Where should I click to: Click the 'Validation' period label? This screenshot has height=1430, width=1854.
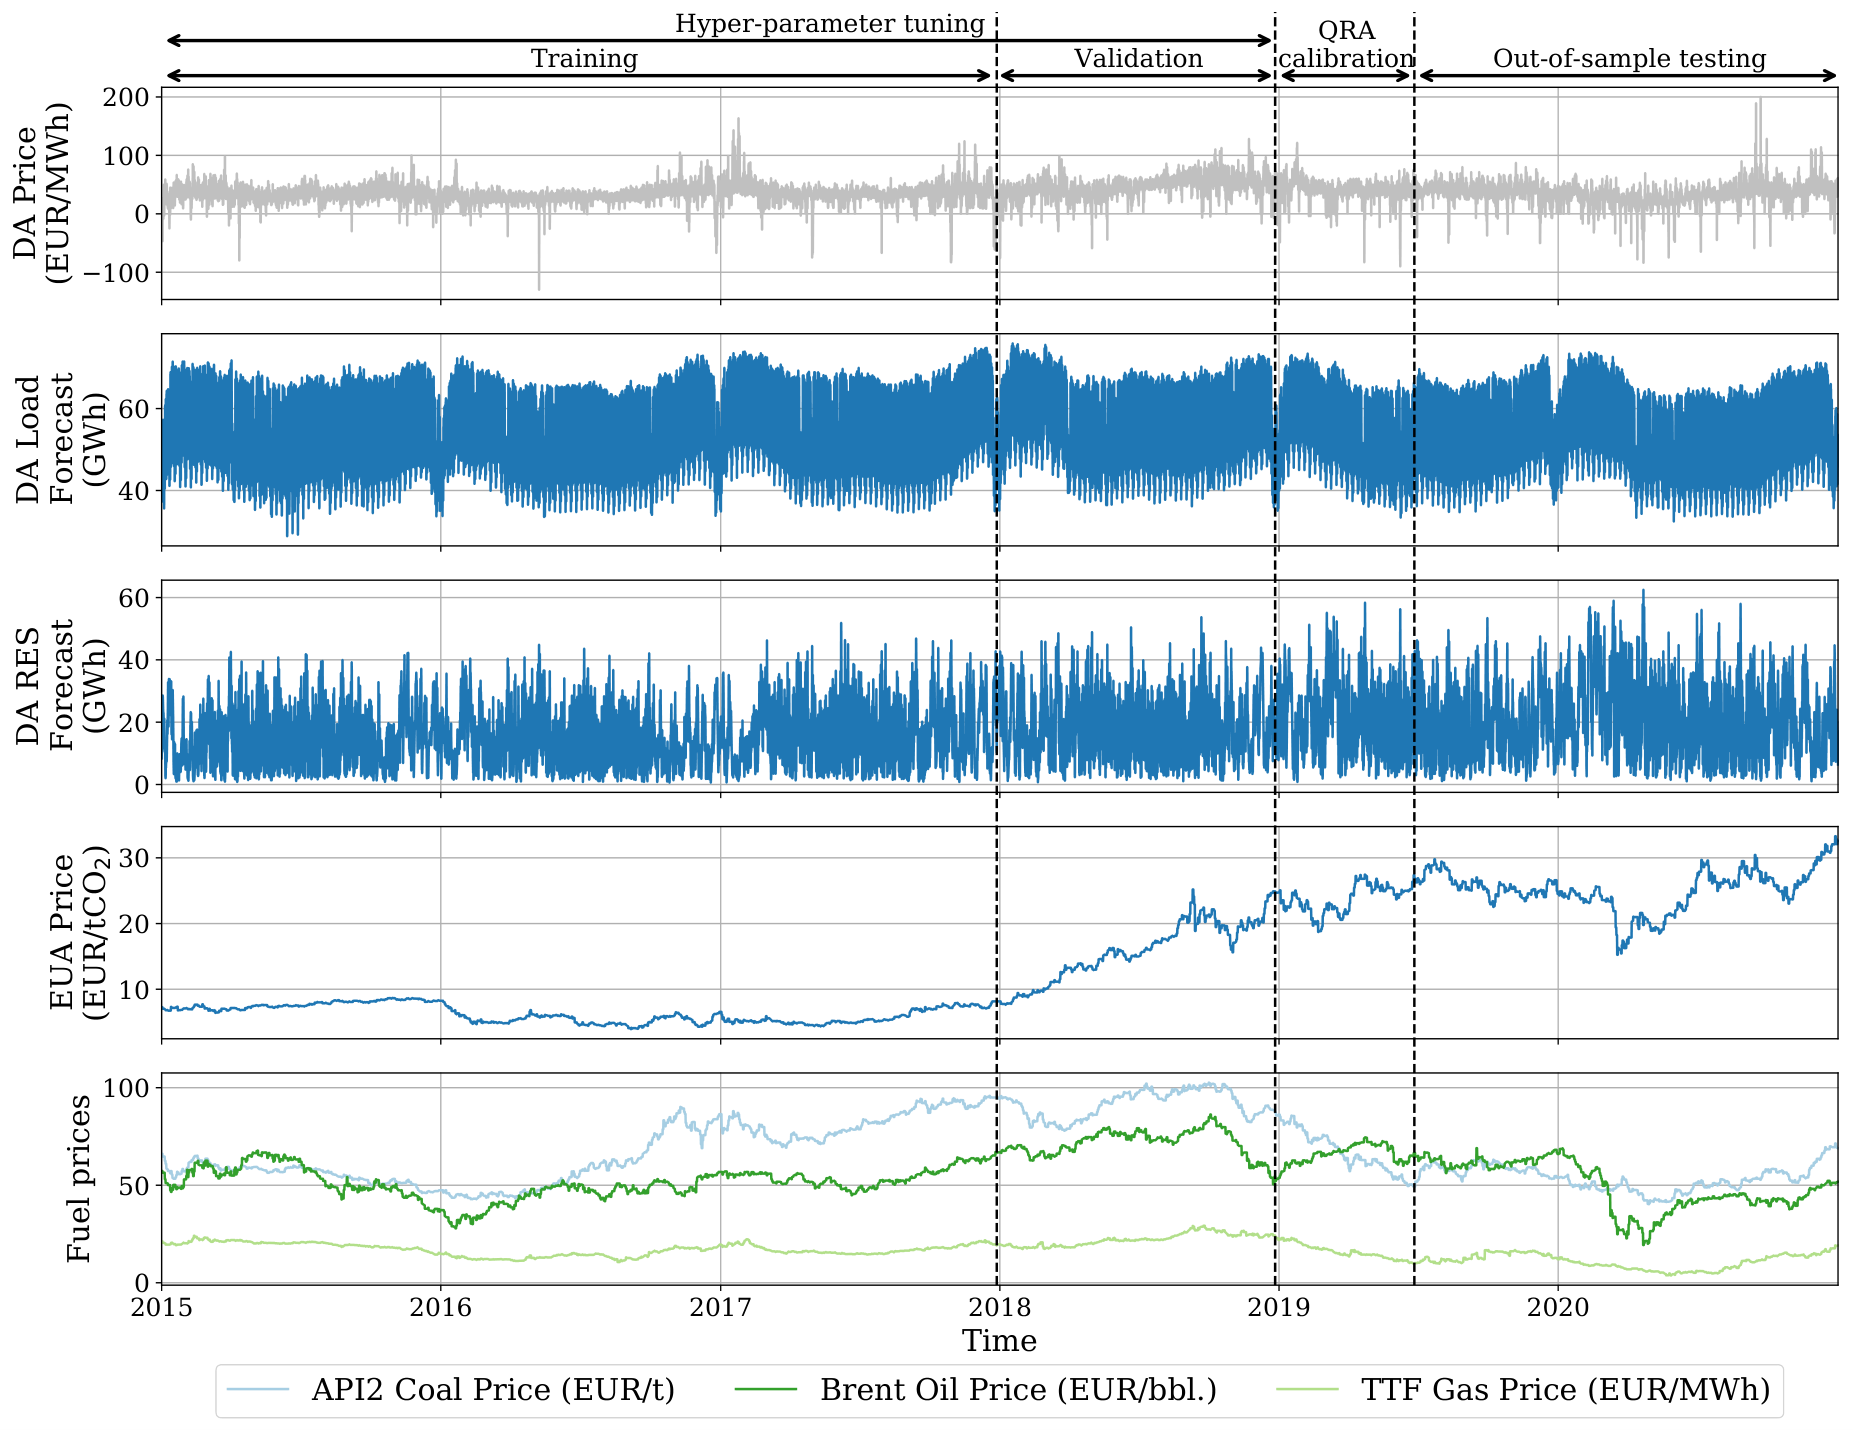pyautogui.click(x=1138, y=59)
